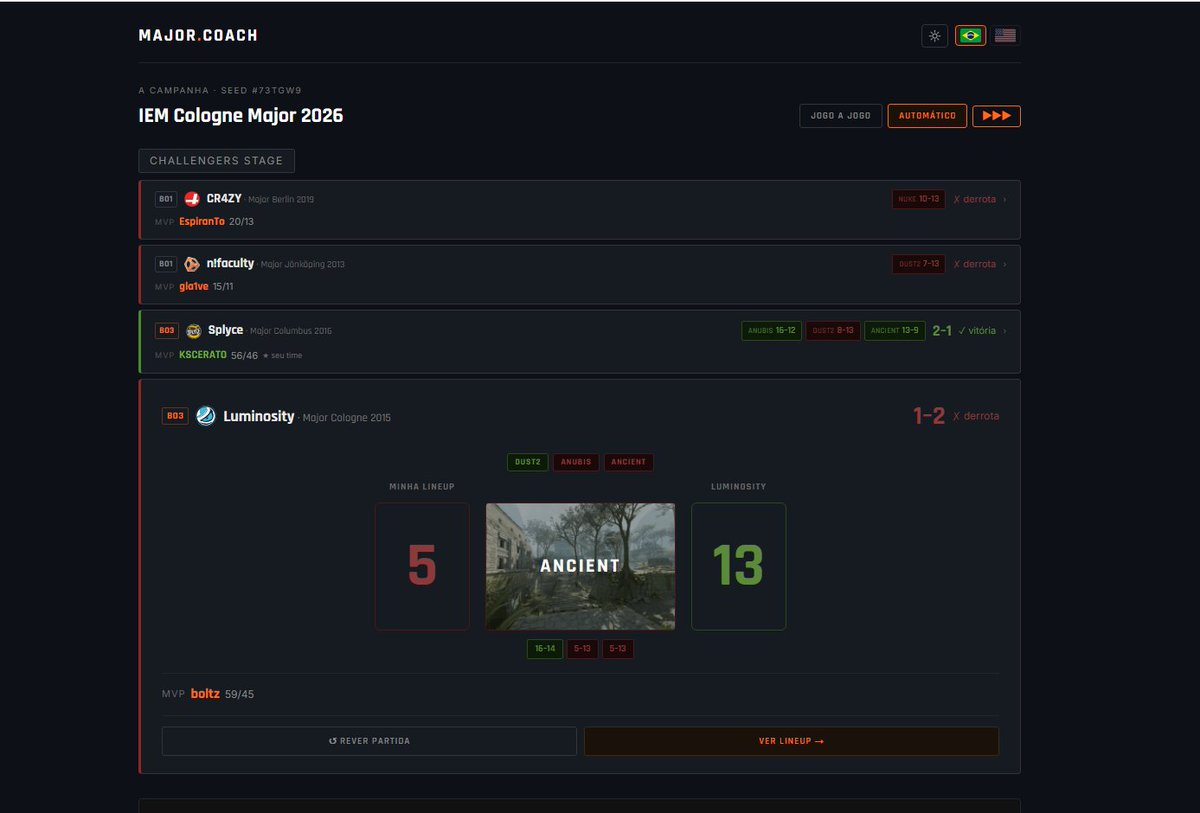Image resolution: width=1200 pixels, height=813 pixels.
Task: Open the CHALLENGERS STAGE tab
Action: point(217,161)
